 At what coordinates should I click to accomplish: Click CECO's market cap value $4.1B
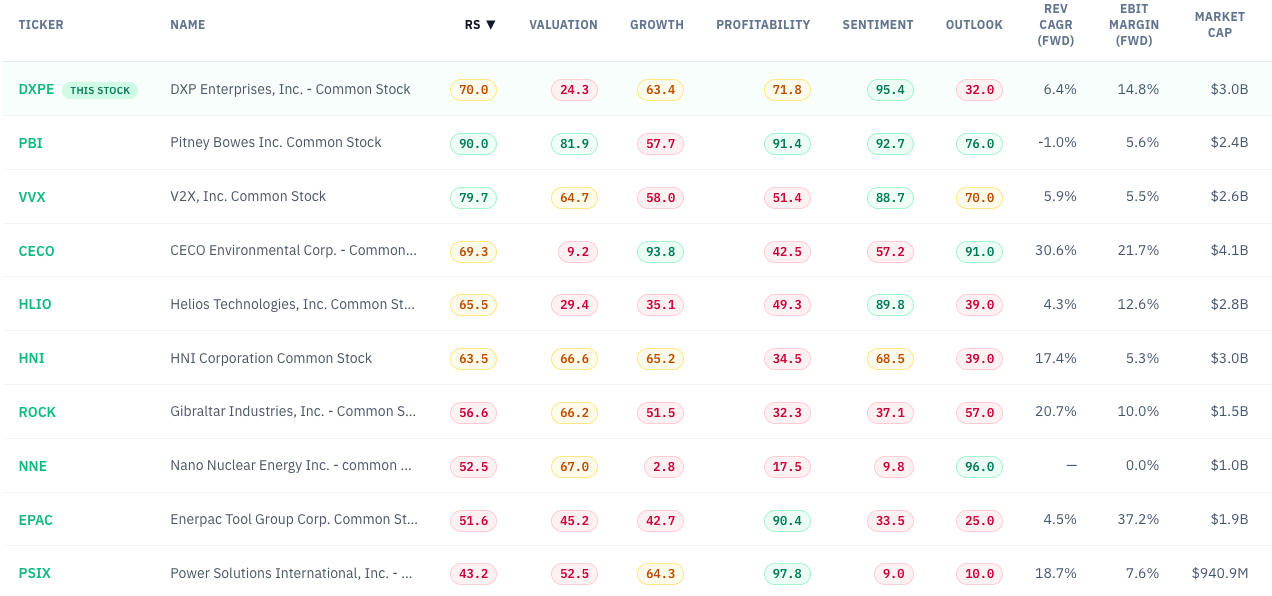tap(1229, 251)
